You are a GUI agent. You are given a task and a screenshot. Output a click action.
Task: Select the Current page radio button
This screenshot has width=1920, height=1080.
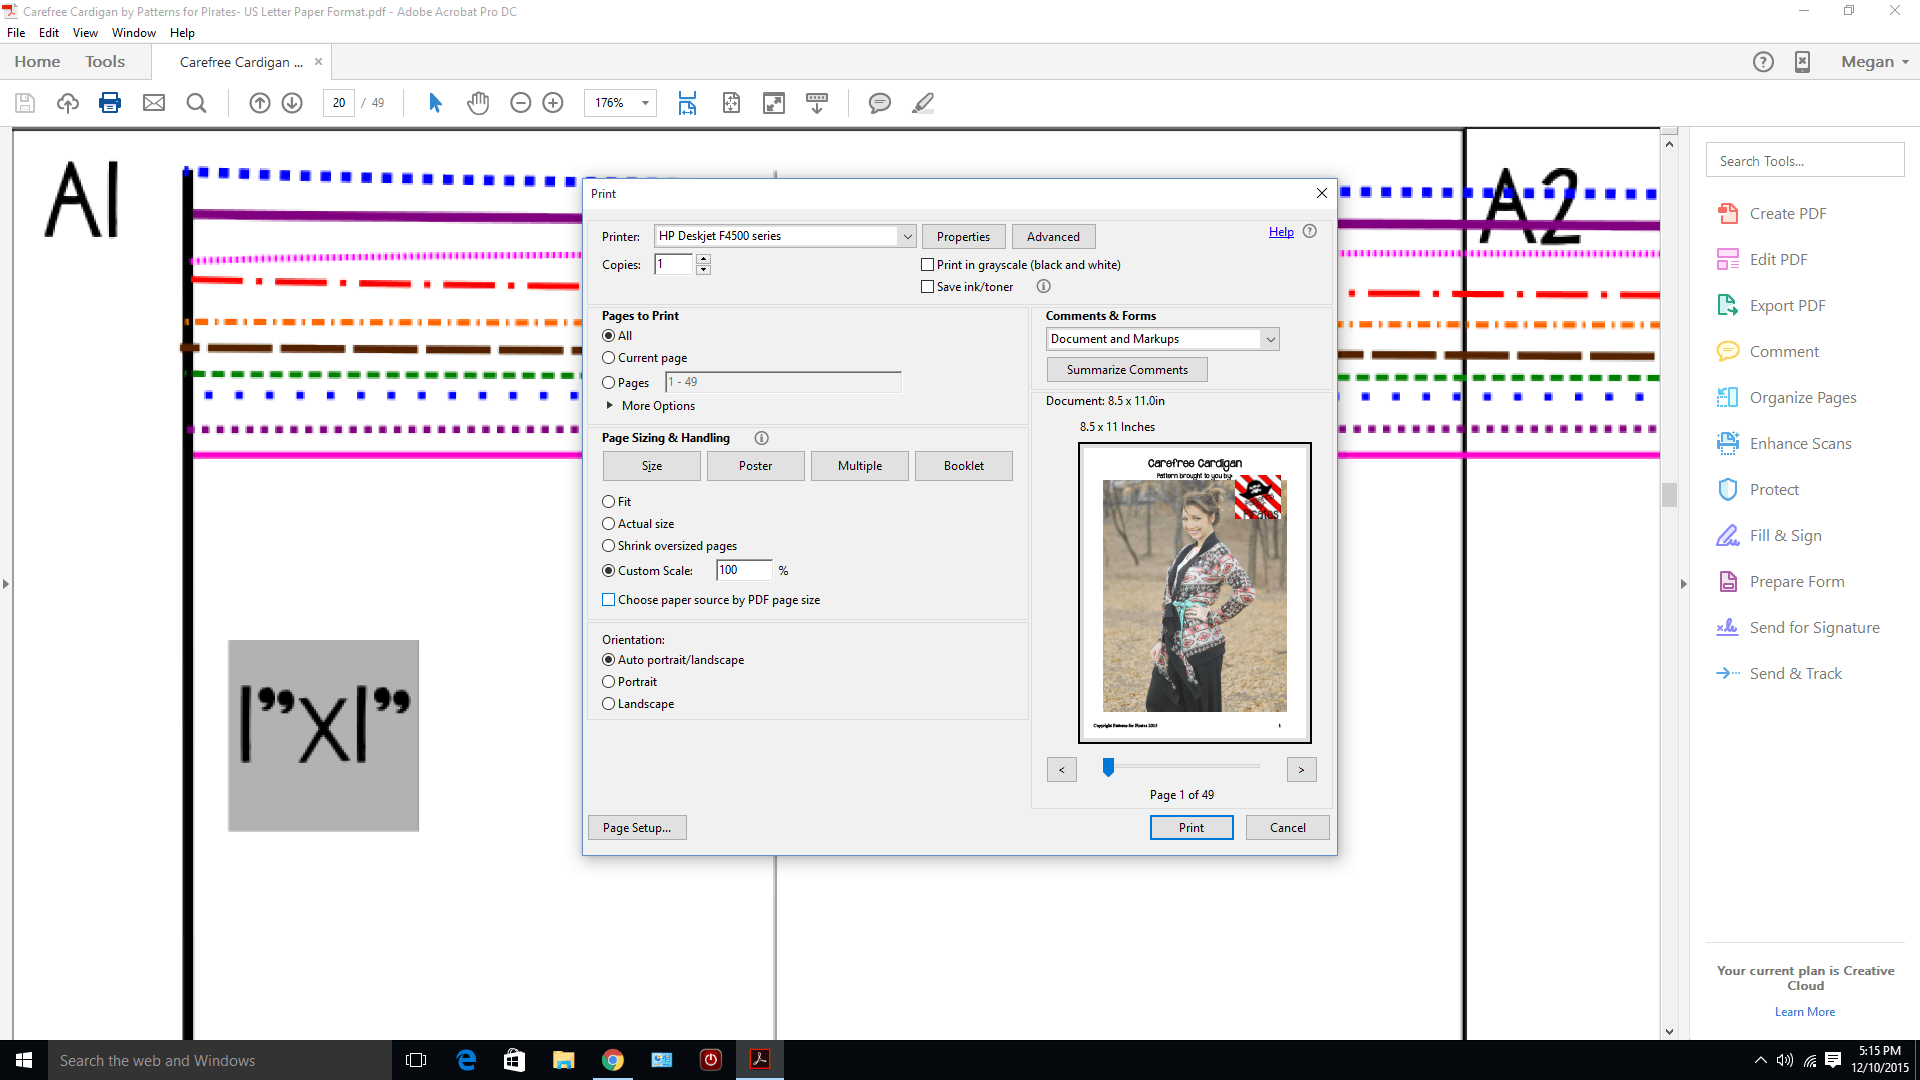[608, 358]
